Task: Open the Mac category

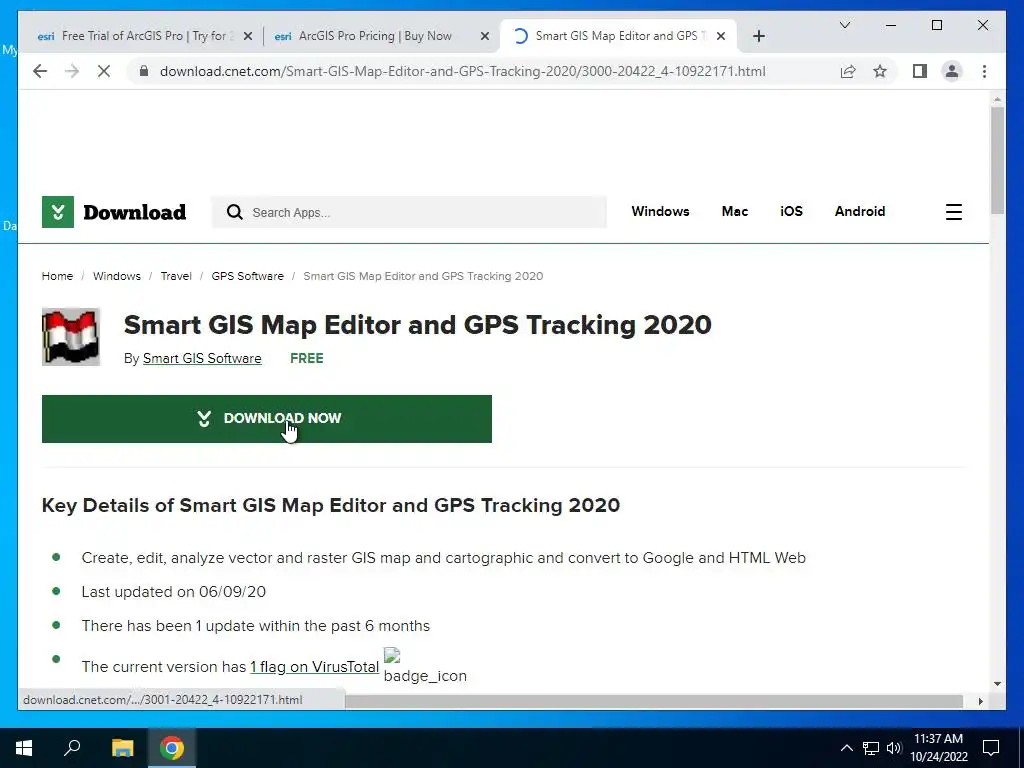Action: pyautogui.click(x=735, y=211)
